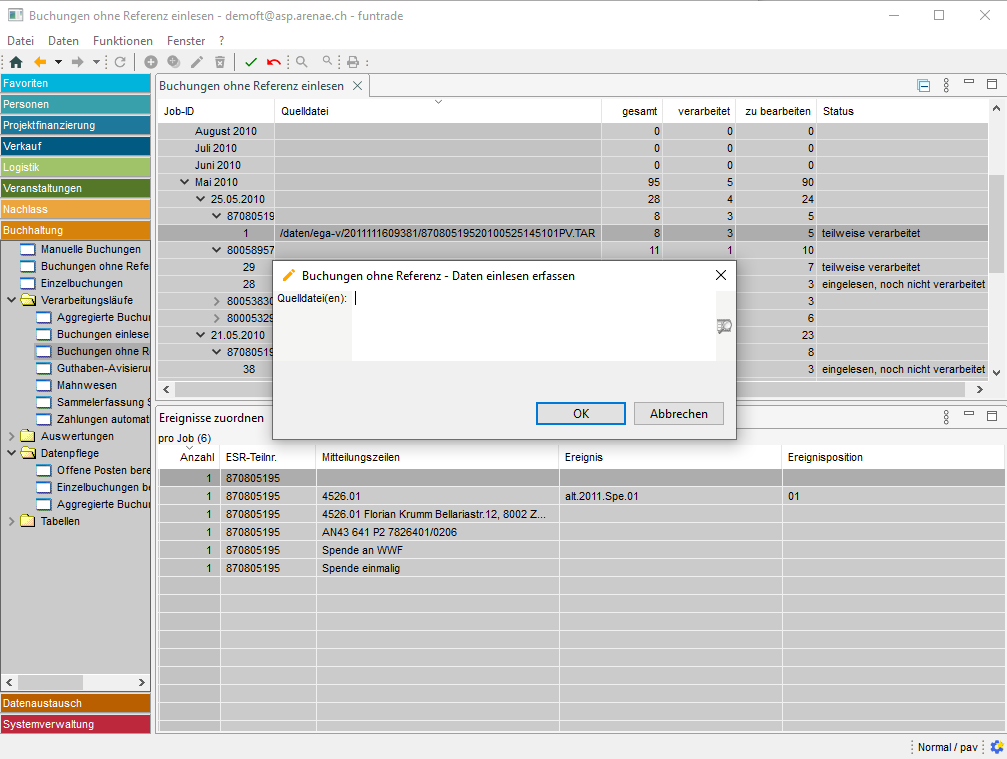This screenshot has width=1007, height=759.
Task: Open the back-arrow history dropdown
Action: pos(58,62)
